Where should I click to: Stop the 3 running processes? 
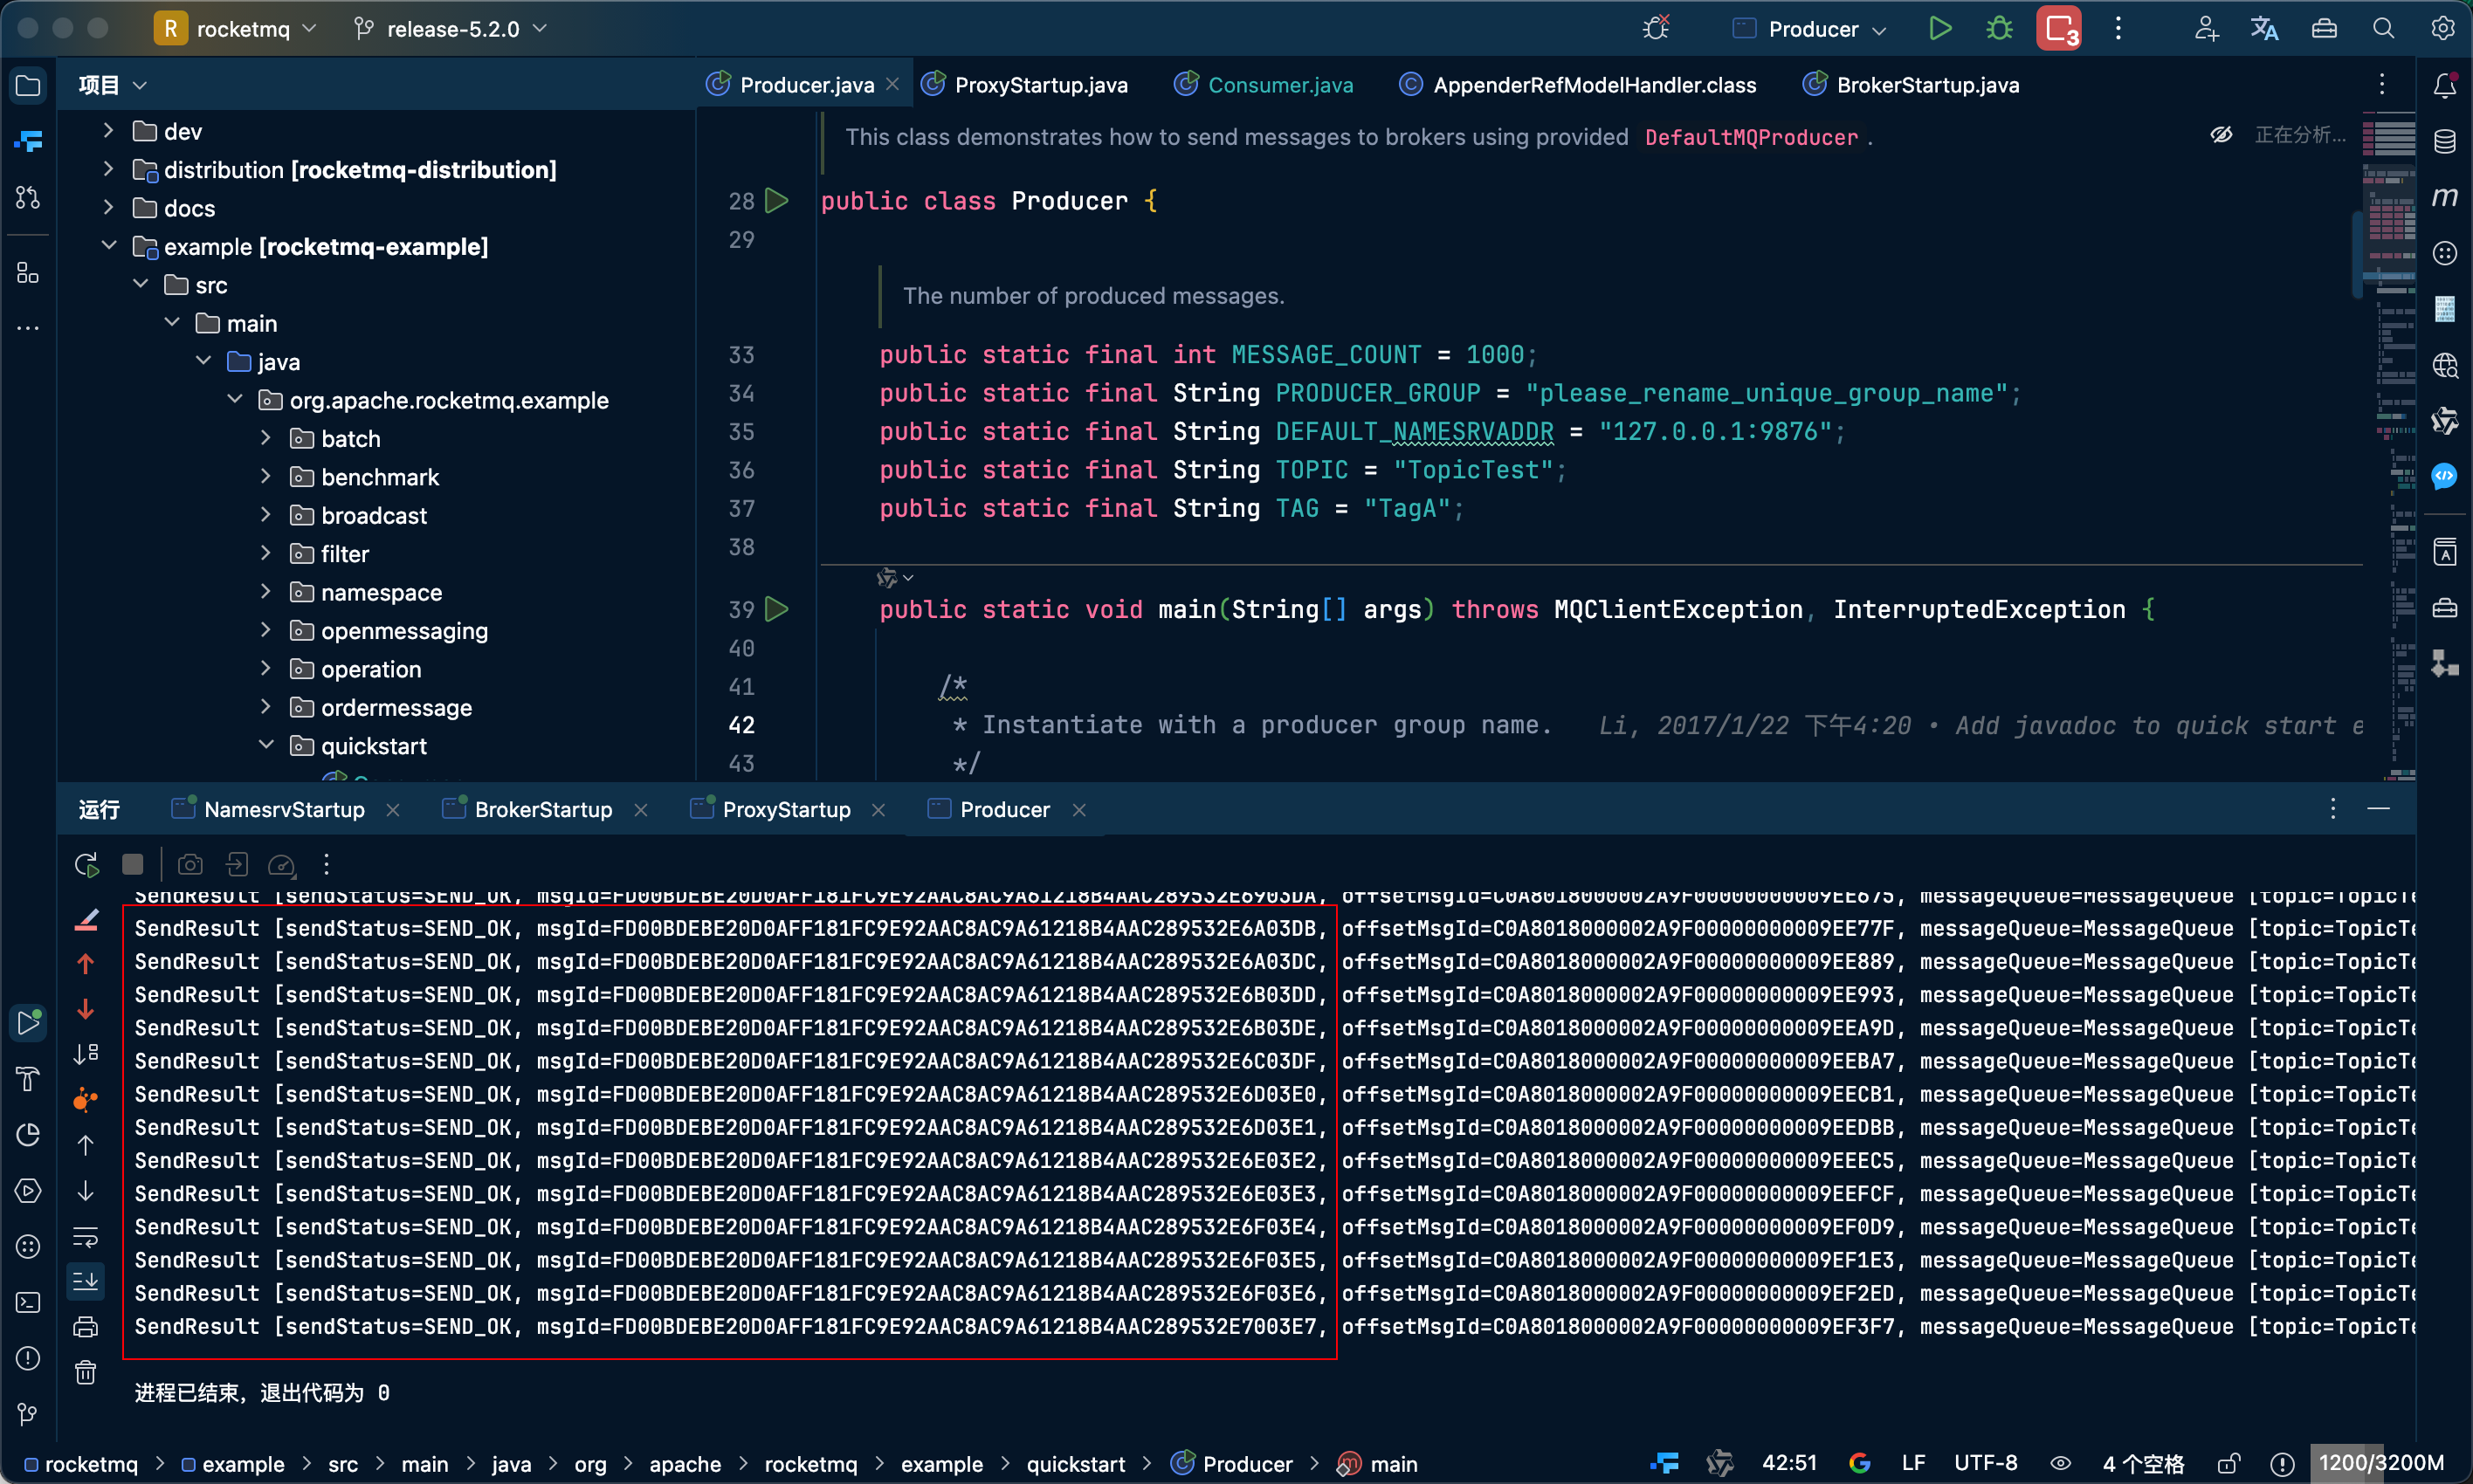click(2059, 29)
